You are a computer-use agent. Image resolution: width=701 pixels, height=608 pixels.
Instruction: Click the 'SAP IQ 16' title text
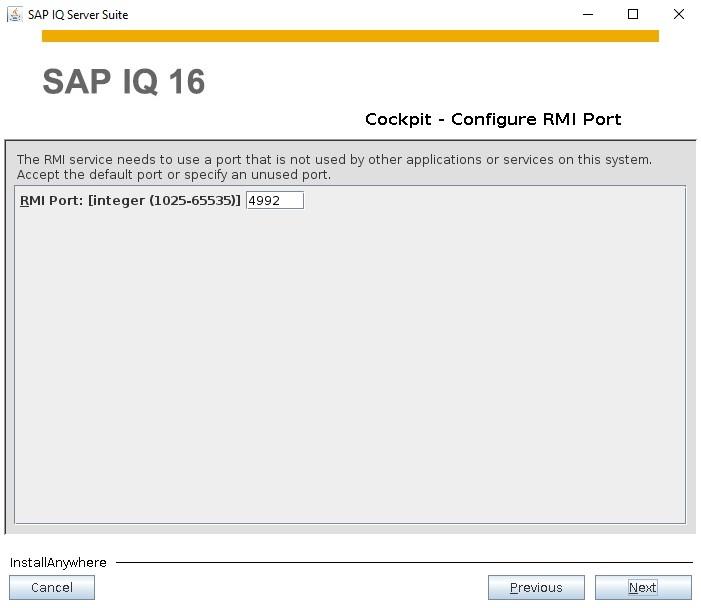pos(124,82)
